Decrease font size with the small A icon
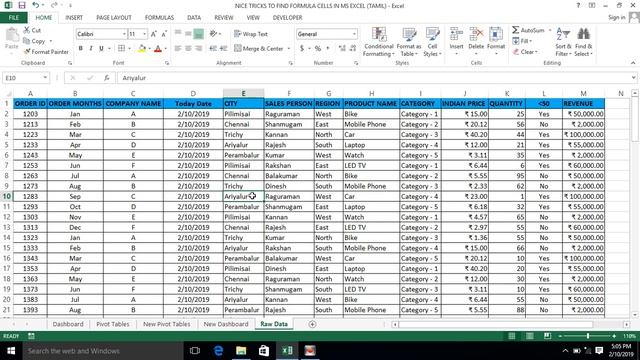Screen dimensions: 640x360 (164, 34)
